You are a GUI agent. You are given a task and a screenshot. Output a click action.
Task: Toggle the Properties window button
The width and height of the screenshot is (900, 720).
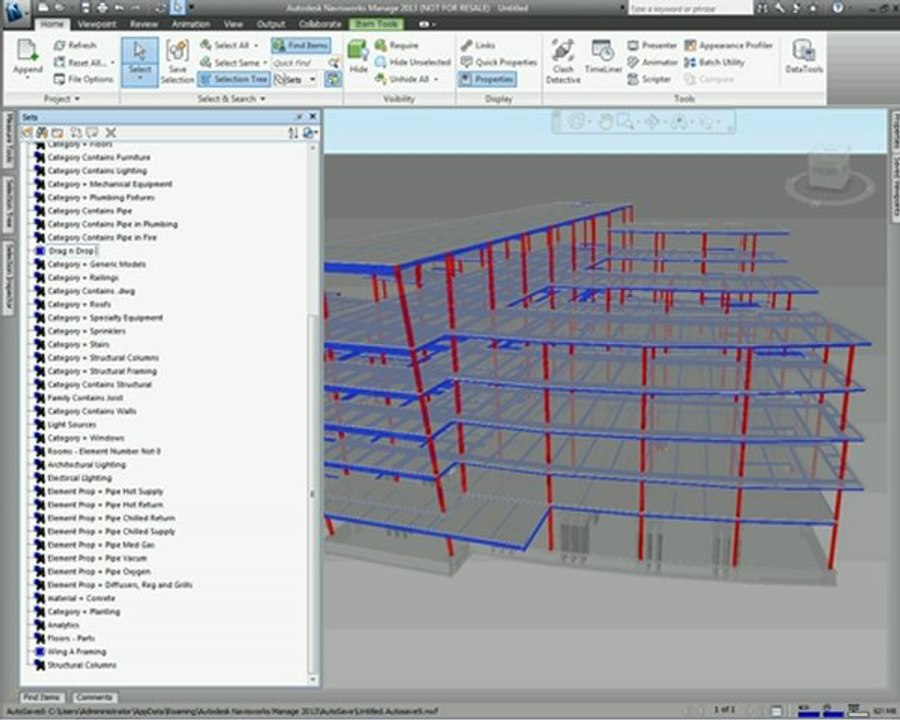[x=487, y=79]
